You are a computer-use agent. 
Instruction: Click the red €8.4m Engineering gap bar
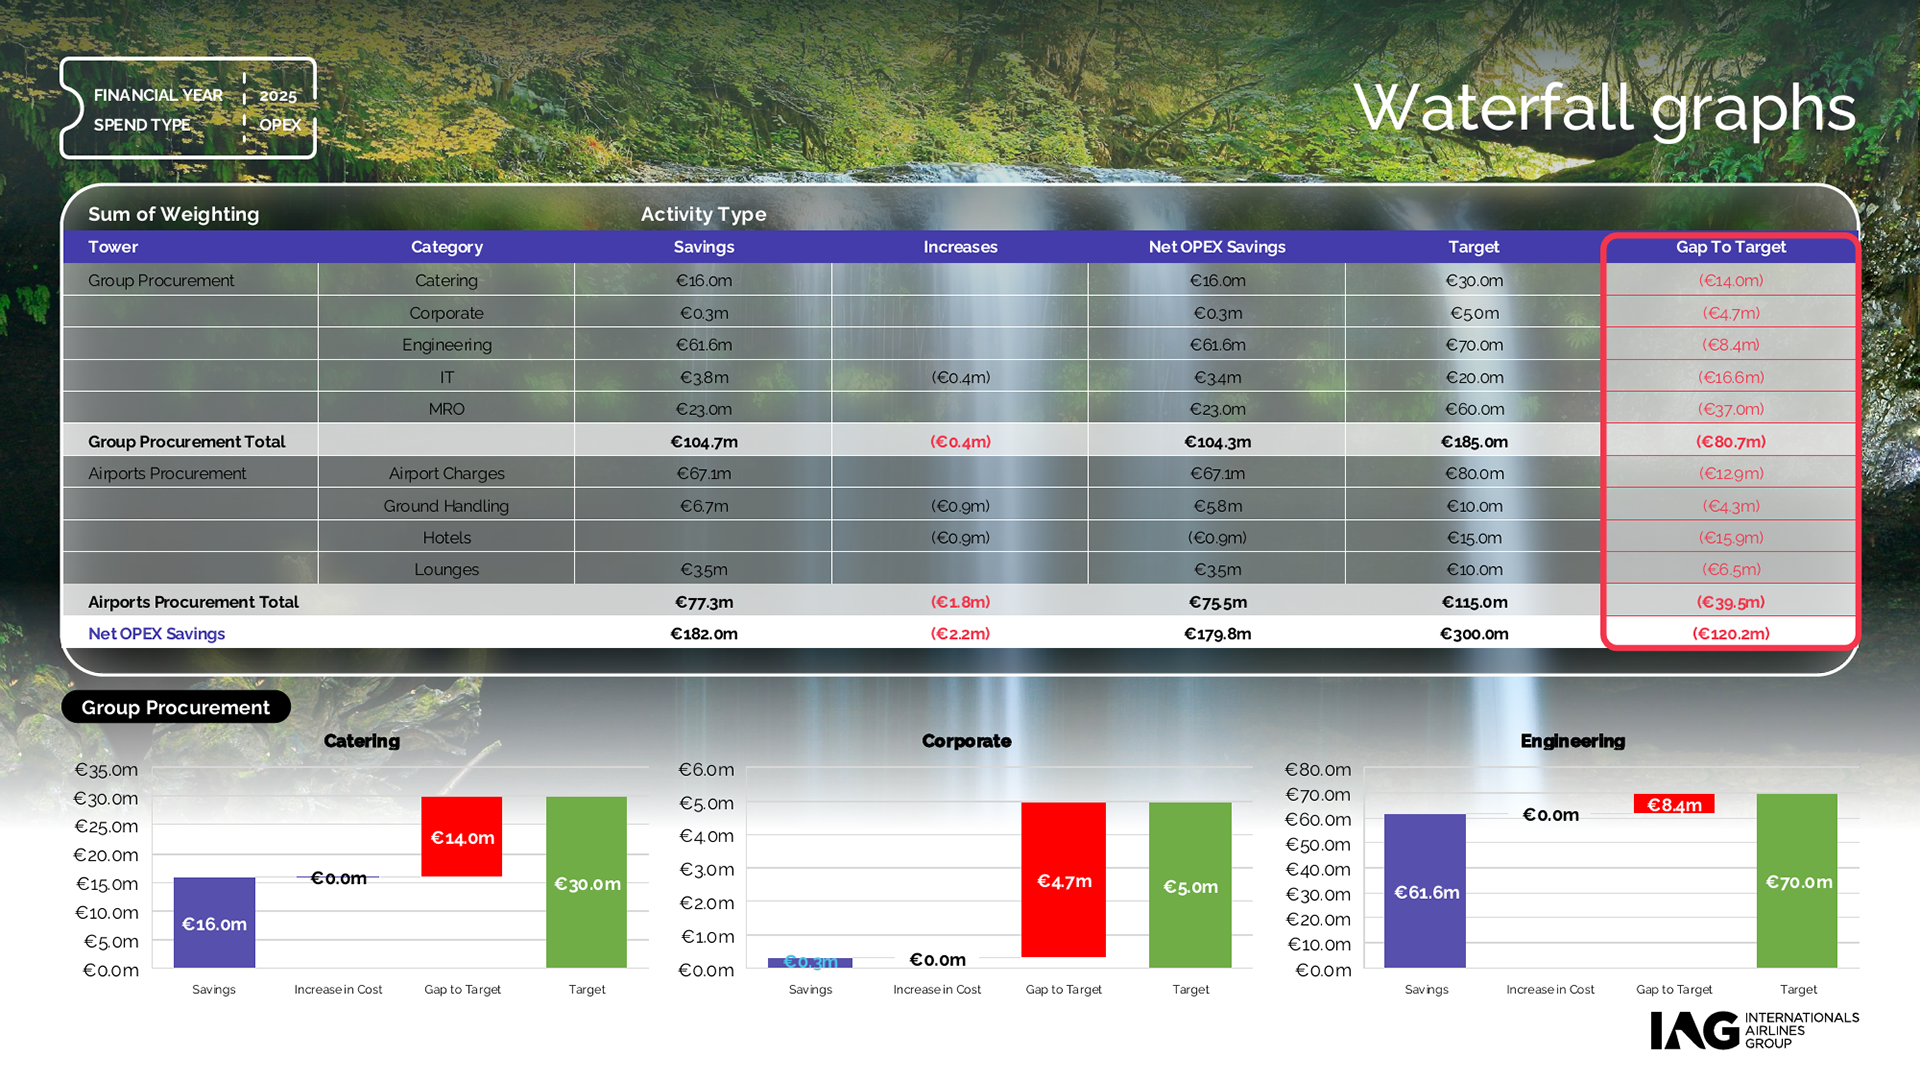pos(1673,804)
